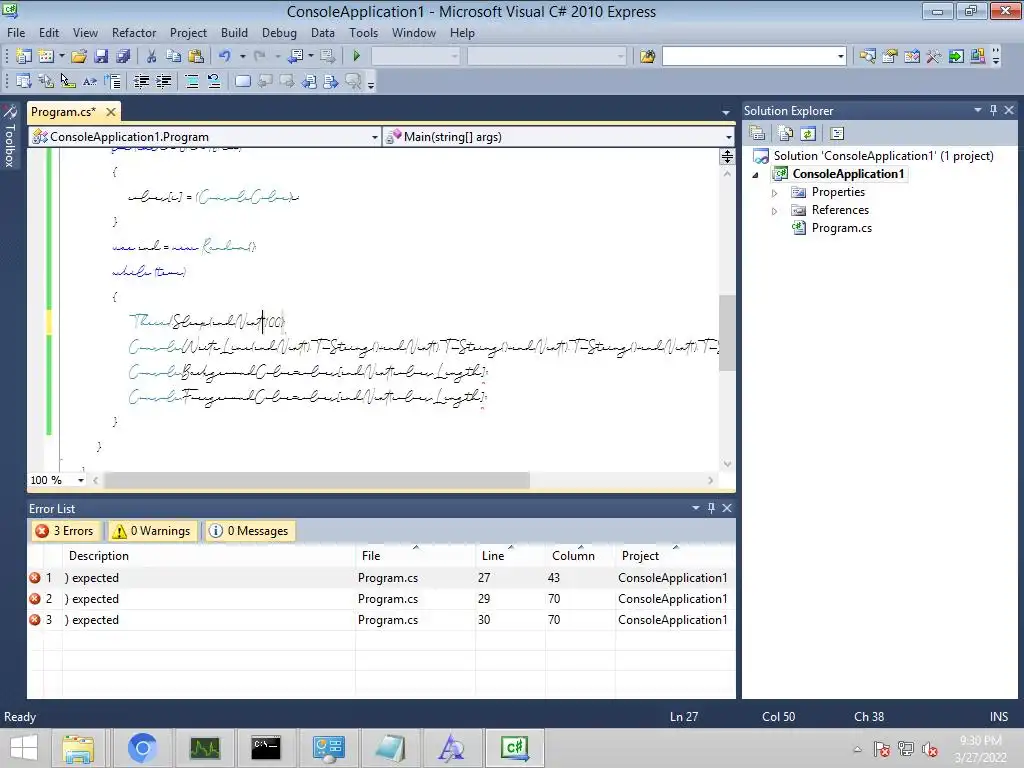Image resolution: width=1024 pixels, height=768 pixels.
Task: Close the Program.cs* tab
Action: pyautogui.click(x=111, y=112)
